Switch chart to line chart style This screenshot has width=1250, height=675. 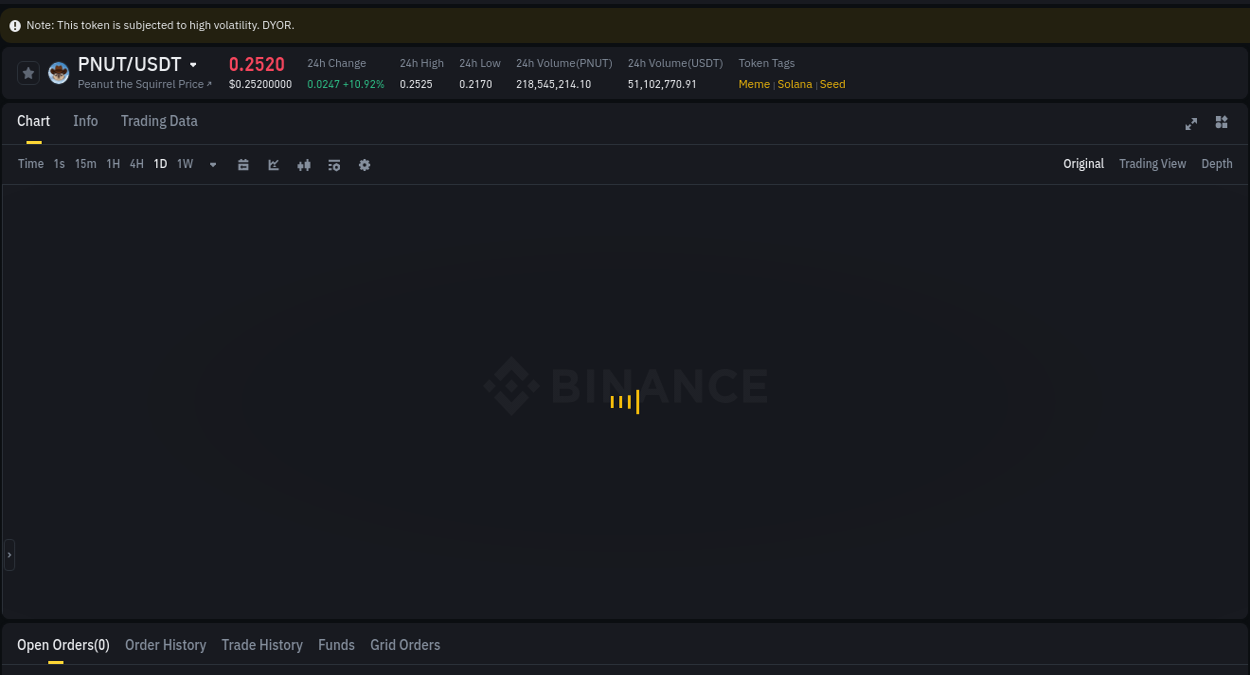[x=273, y=164]
